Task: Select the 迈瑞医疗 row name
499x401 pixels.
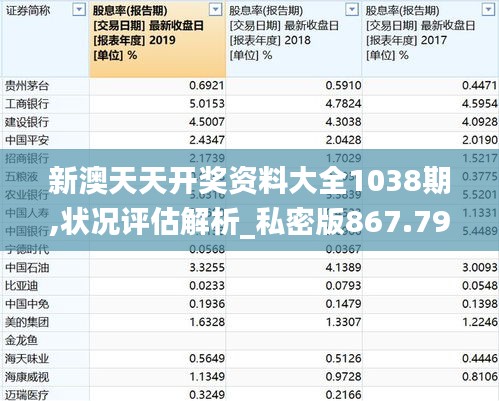Action: tap(27, 395)
